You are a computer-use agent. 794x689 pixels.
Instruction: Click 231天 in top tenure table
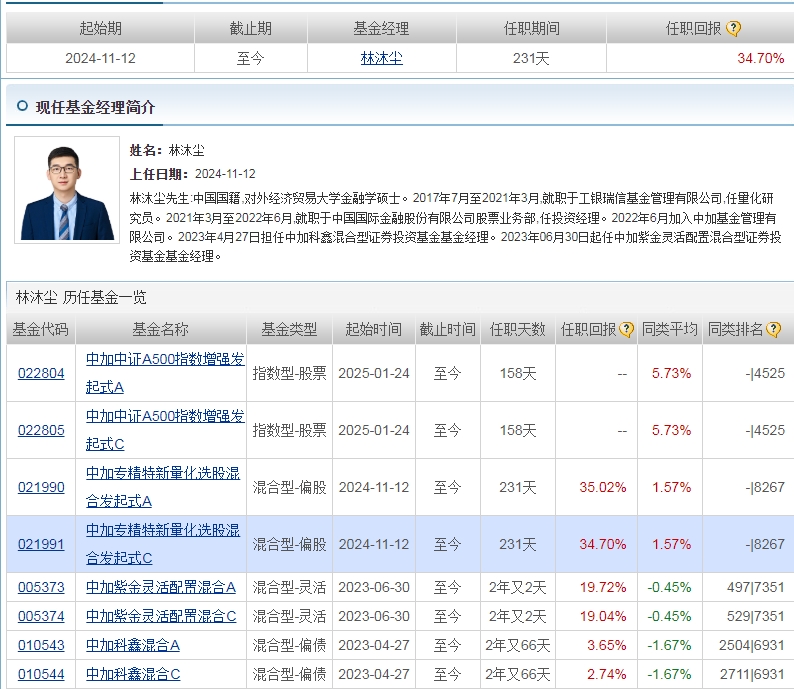click(x=531, y=58)
